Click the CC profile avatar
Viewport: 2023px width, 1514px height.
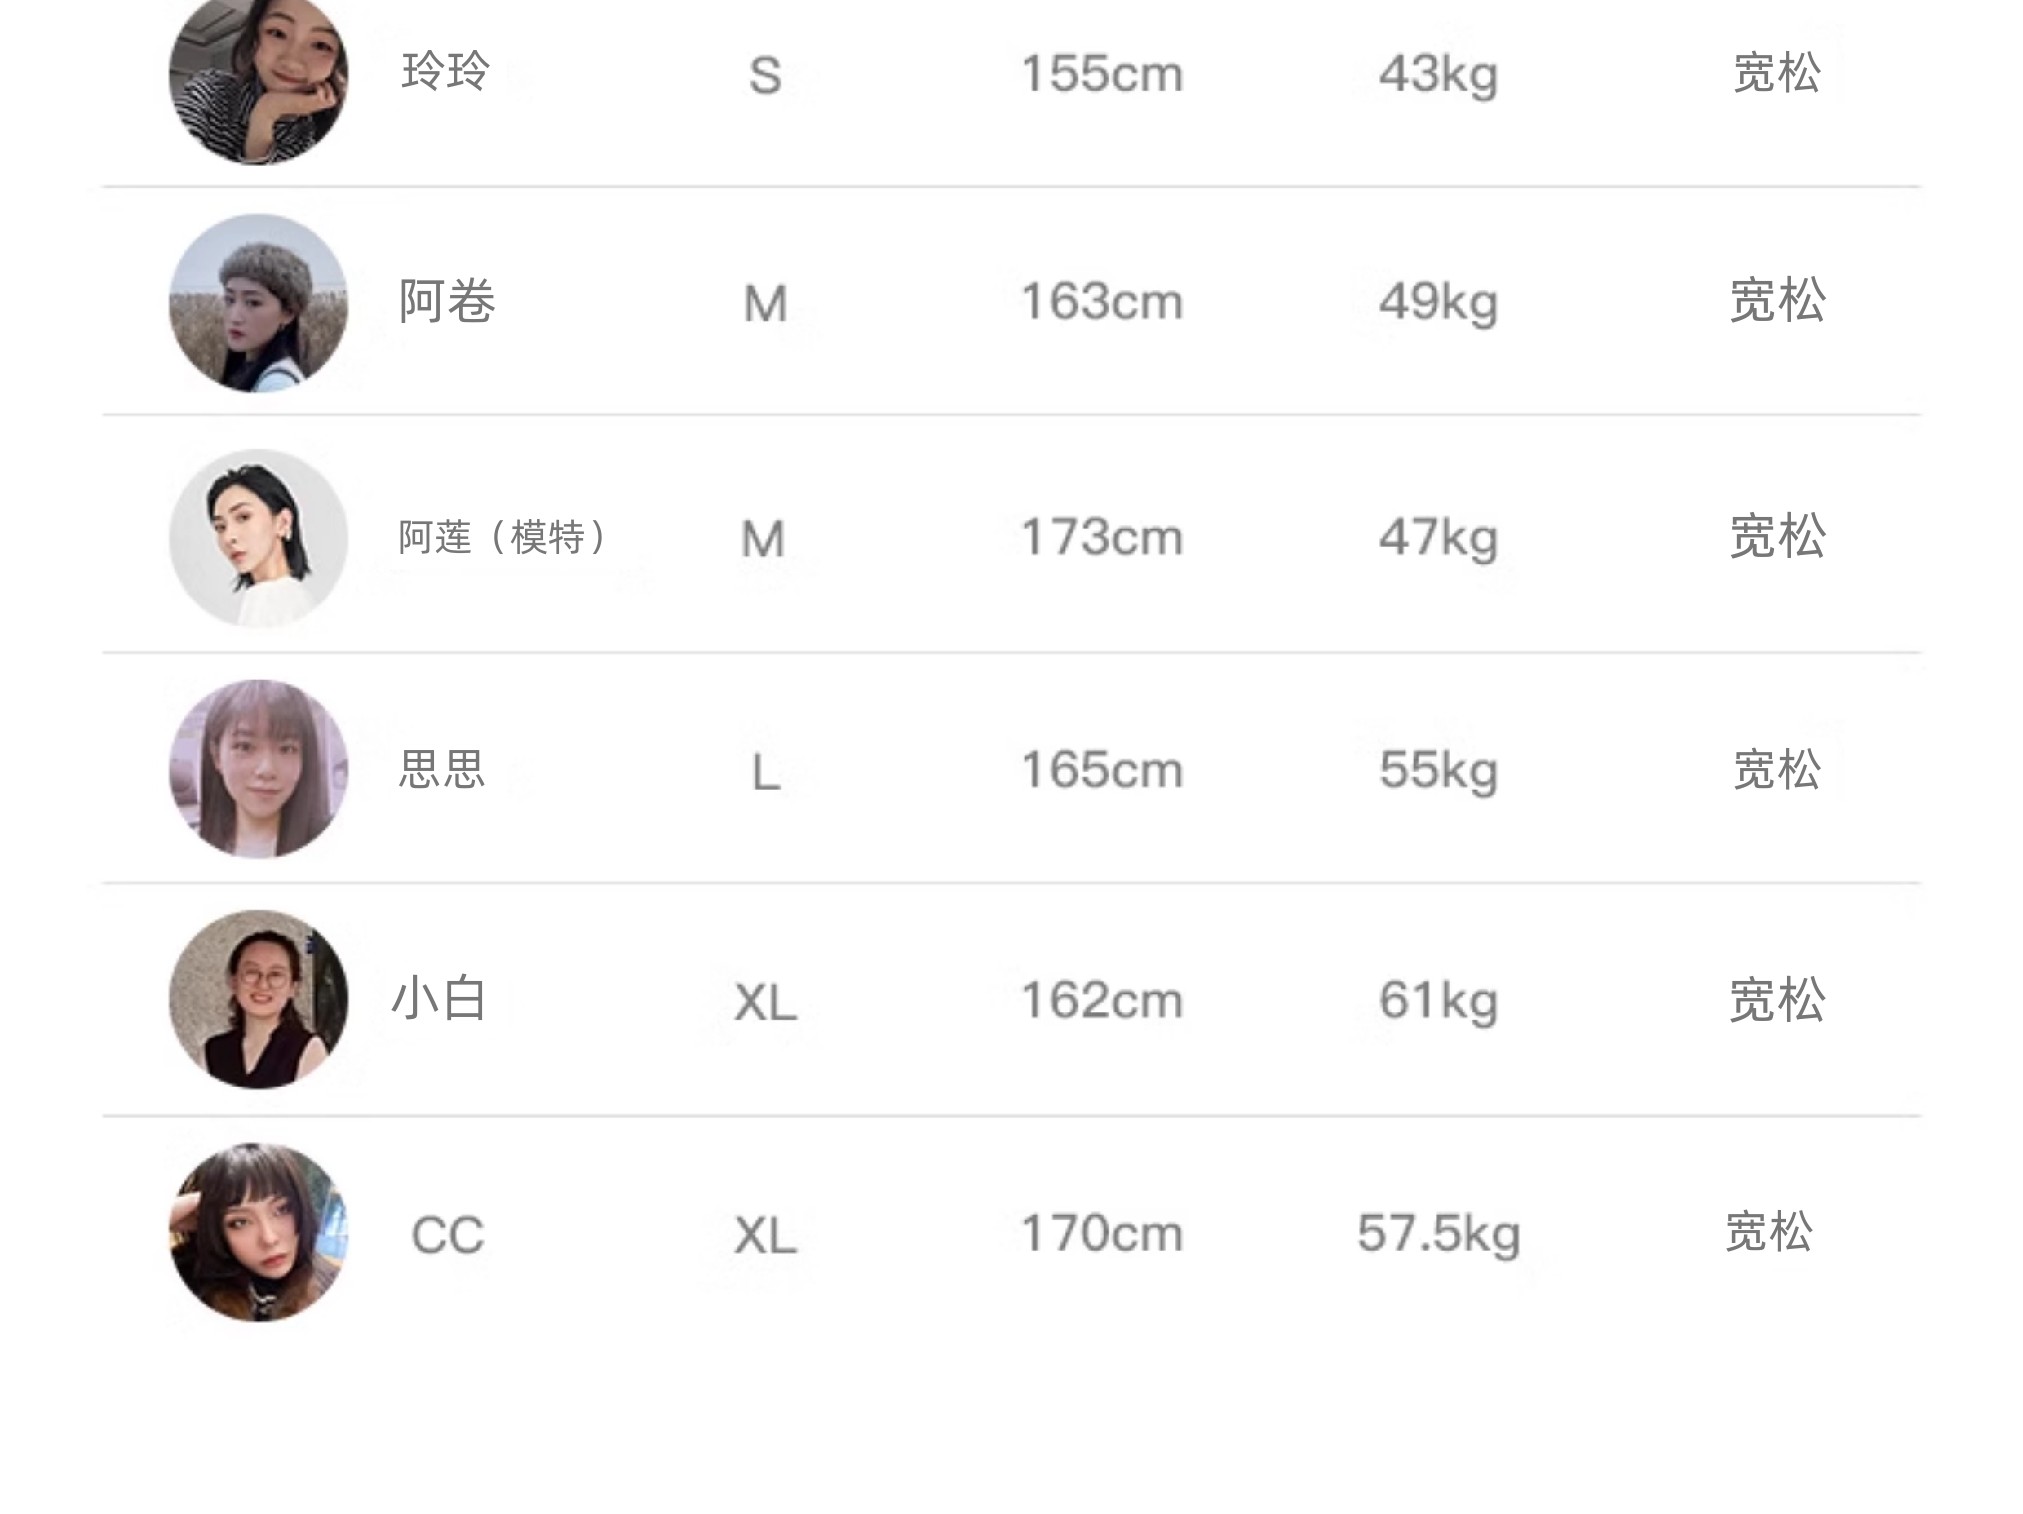259,1232
